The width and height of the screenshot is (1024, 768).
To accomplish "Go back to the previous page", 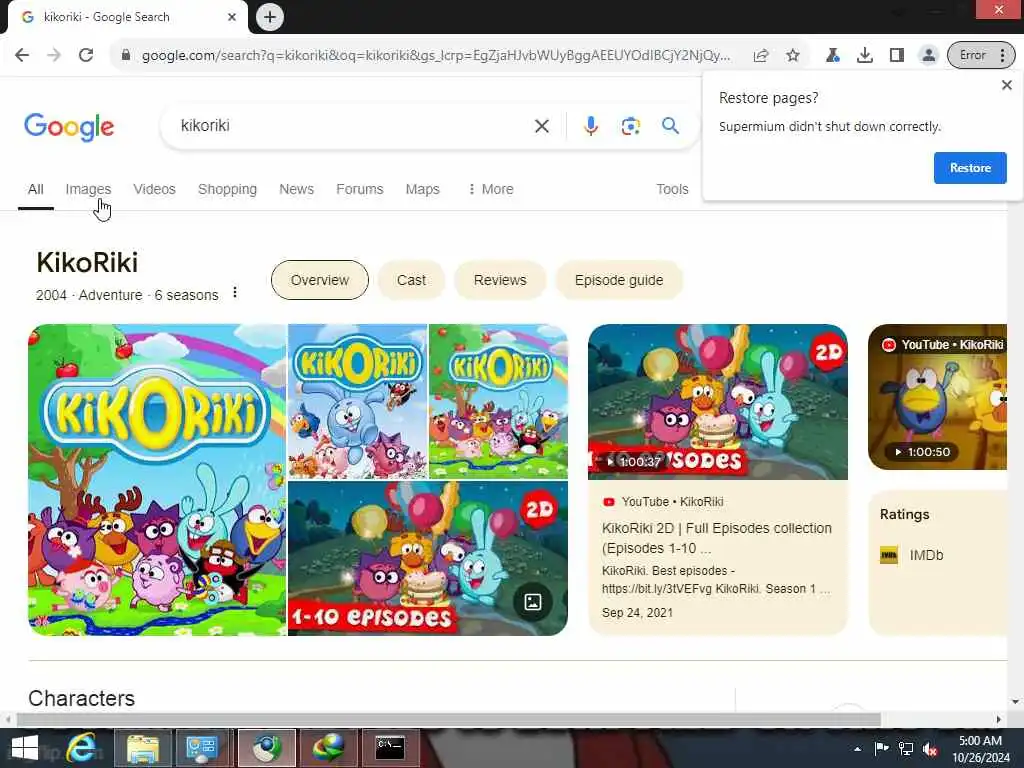I will pos(22,55).
